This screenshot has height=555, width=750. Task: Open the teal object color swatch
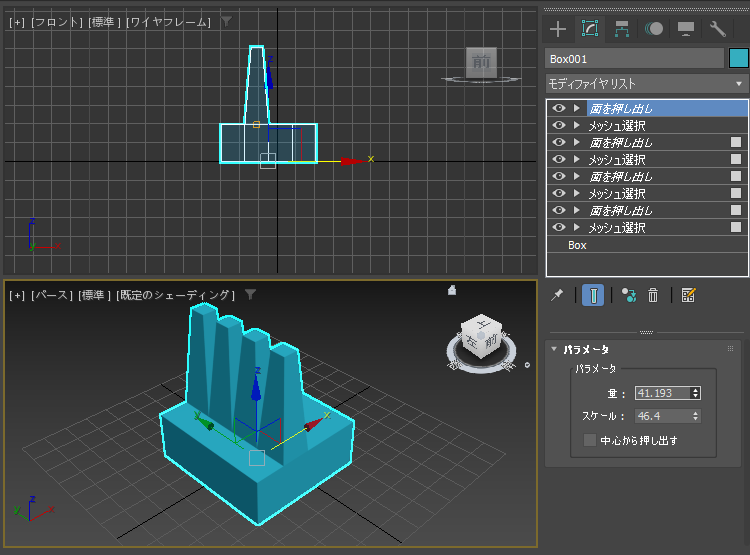[739, 58]
